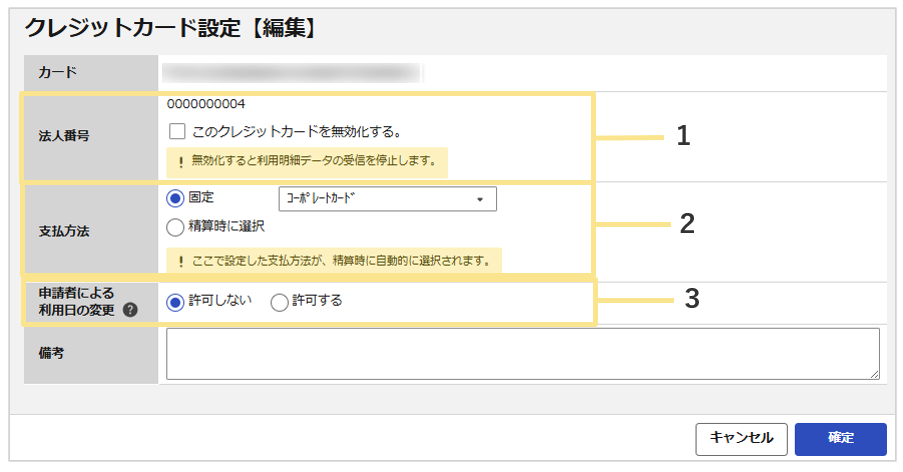The width and height of the screenshot is (903, 472).
Task: Click the 法人番号 value 0000000004
Action: pos(206,104)
